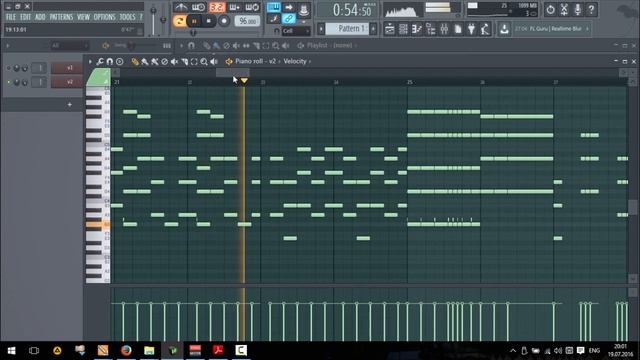Open the mixer view icon
640x360 pixels.
click(x=444, y=29)
